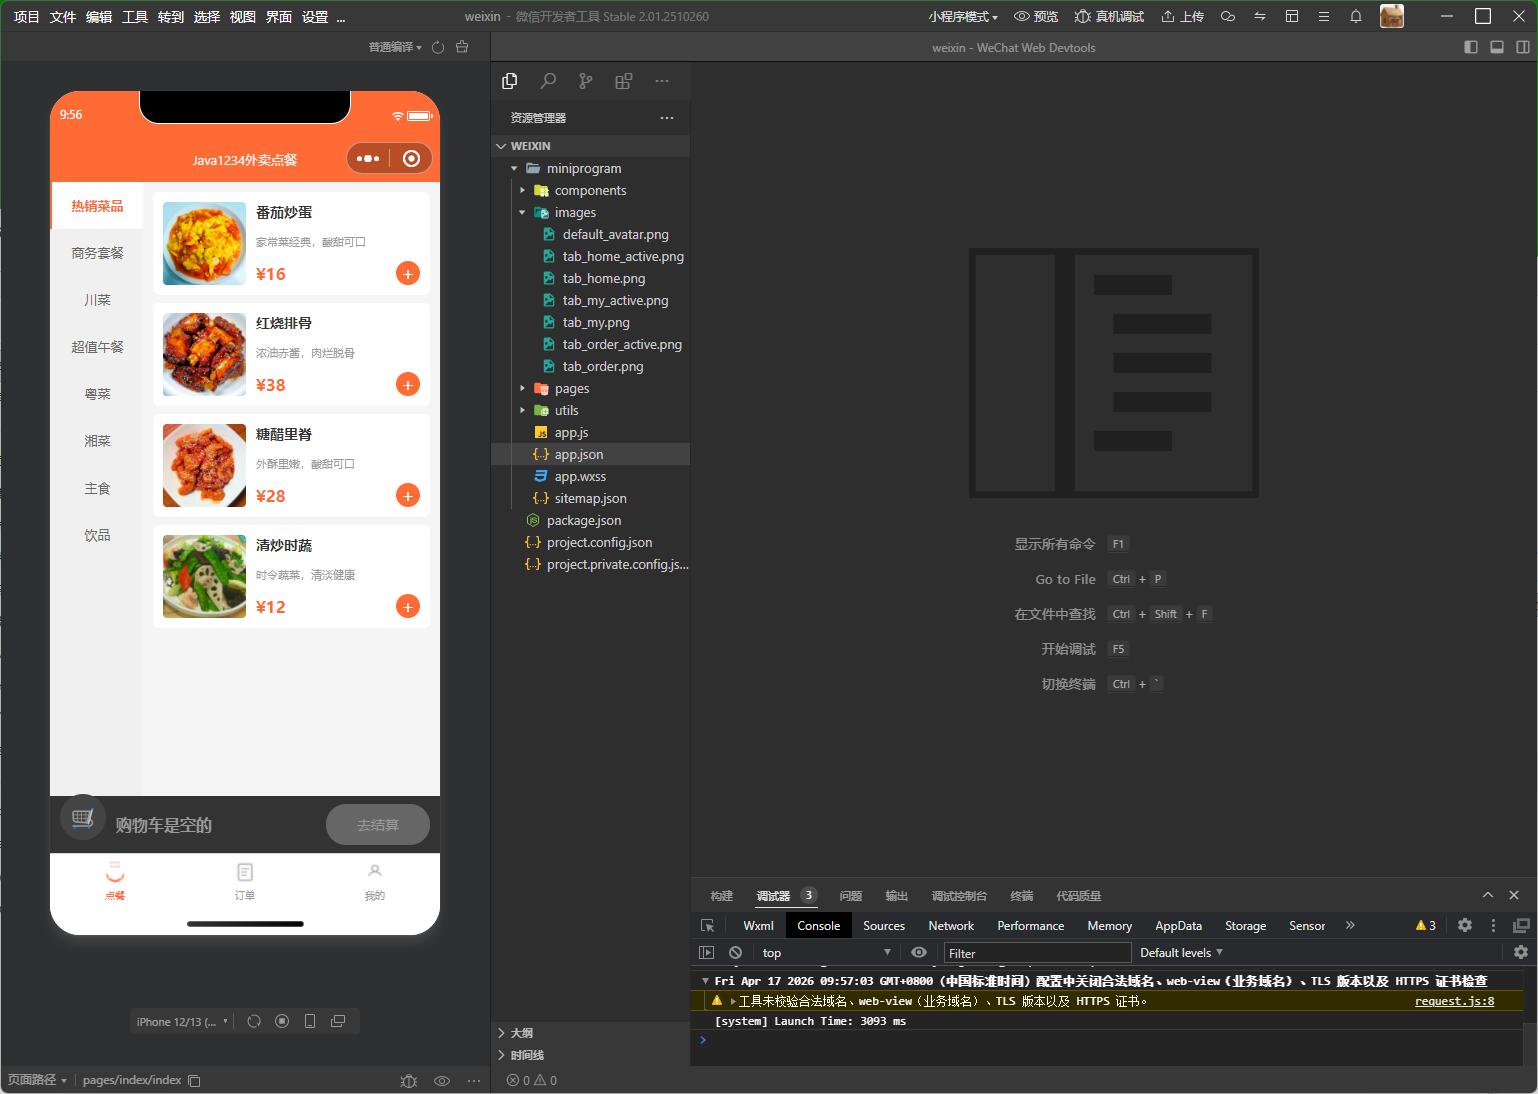Expand the pages folder
This screenshot has width=1538, height=1094.
(590, 388)
